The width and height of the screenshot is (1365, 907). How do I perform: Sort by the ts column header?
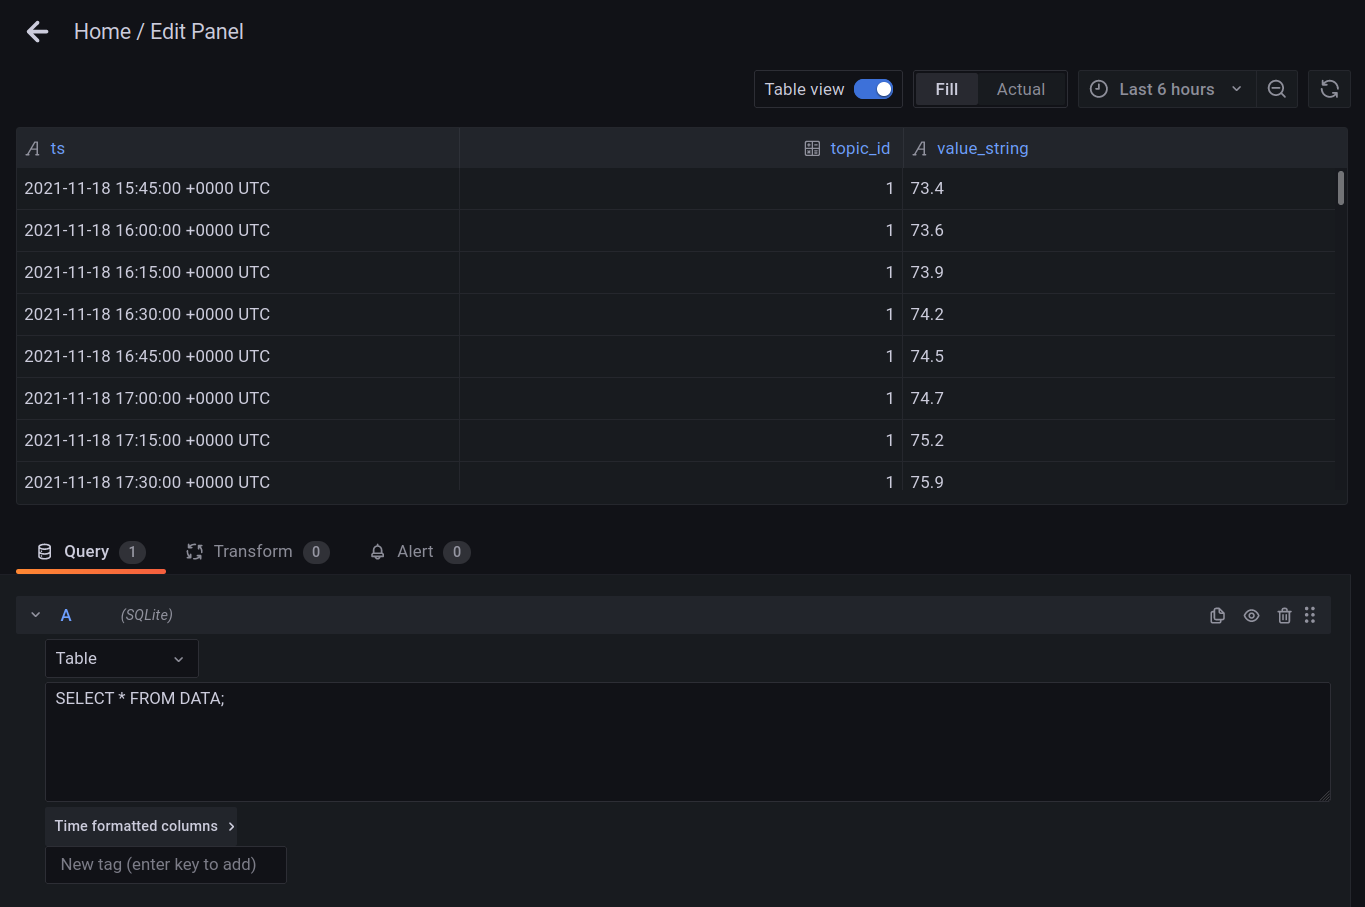[58, 148]
